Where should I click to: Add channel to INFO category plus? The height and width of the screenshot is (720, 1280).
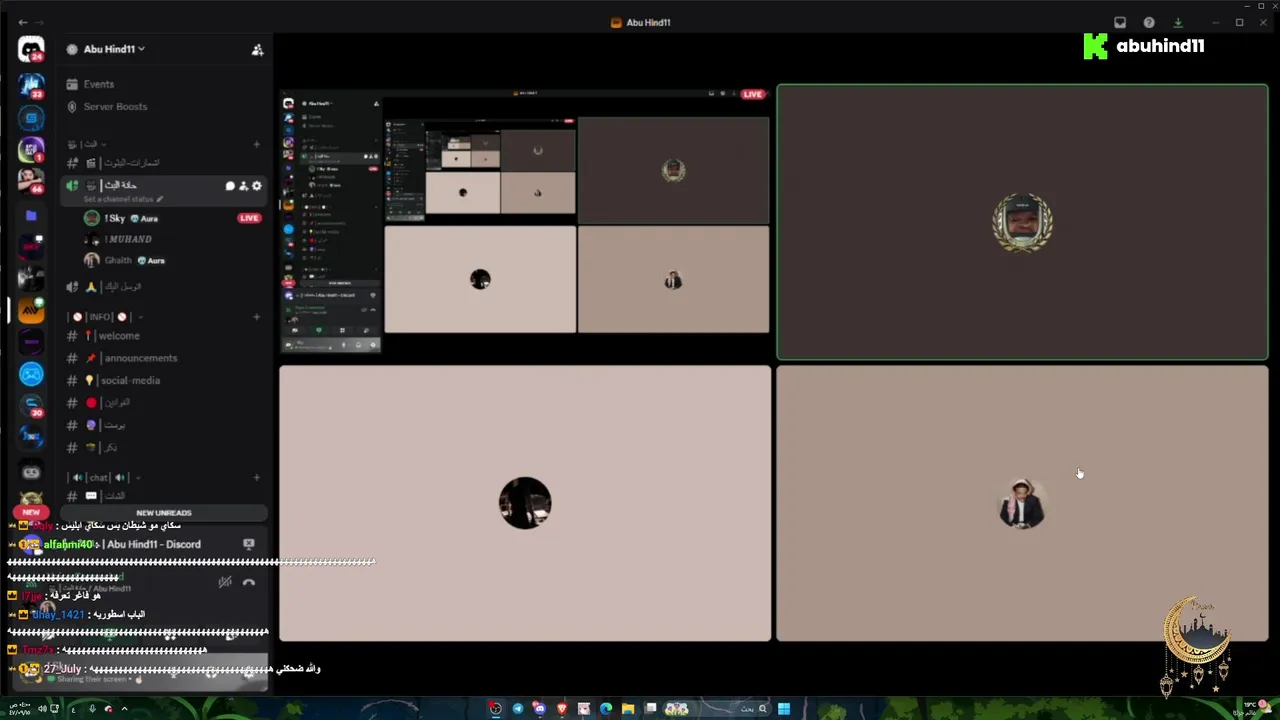pos(257,317)
